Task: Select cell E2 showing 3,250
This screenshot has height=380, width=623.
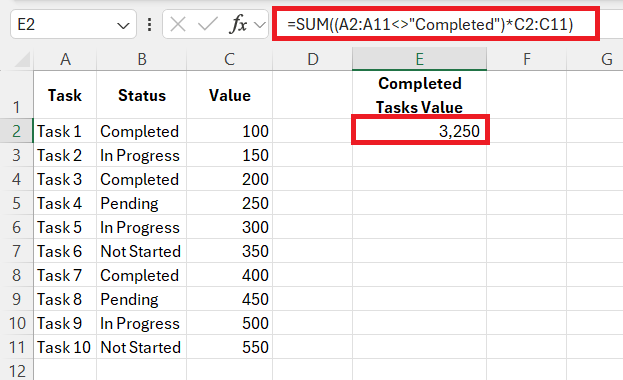Action: [x=420, y=131]
